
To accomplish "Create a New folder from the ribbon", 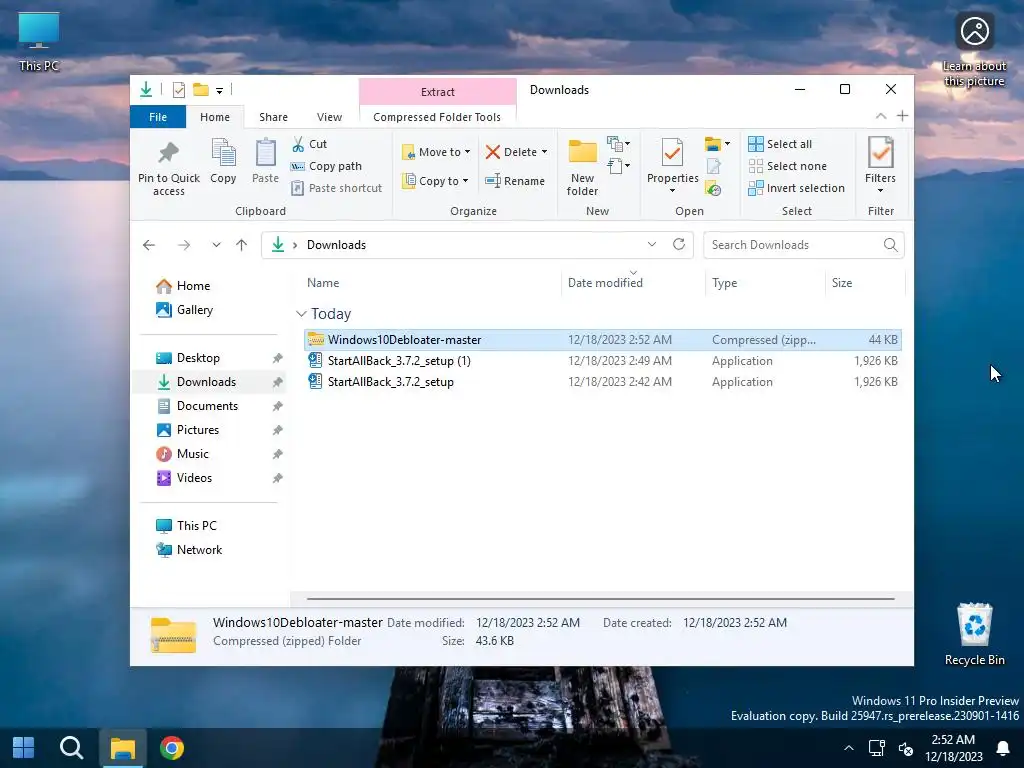I will click(583, 167).
